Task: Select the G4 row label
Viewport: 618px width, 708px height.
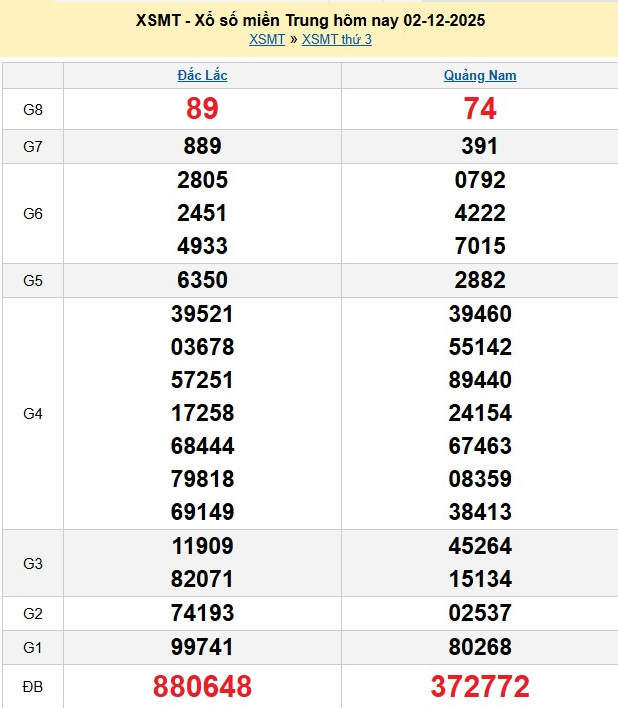Action: [x=33, y=413]
